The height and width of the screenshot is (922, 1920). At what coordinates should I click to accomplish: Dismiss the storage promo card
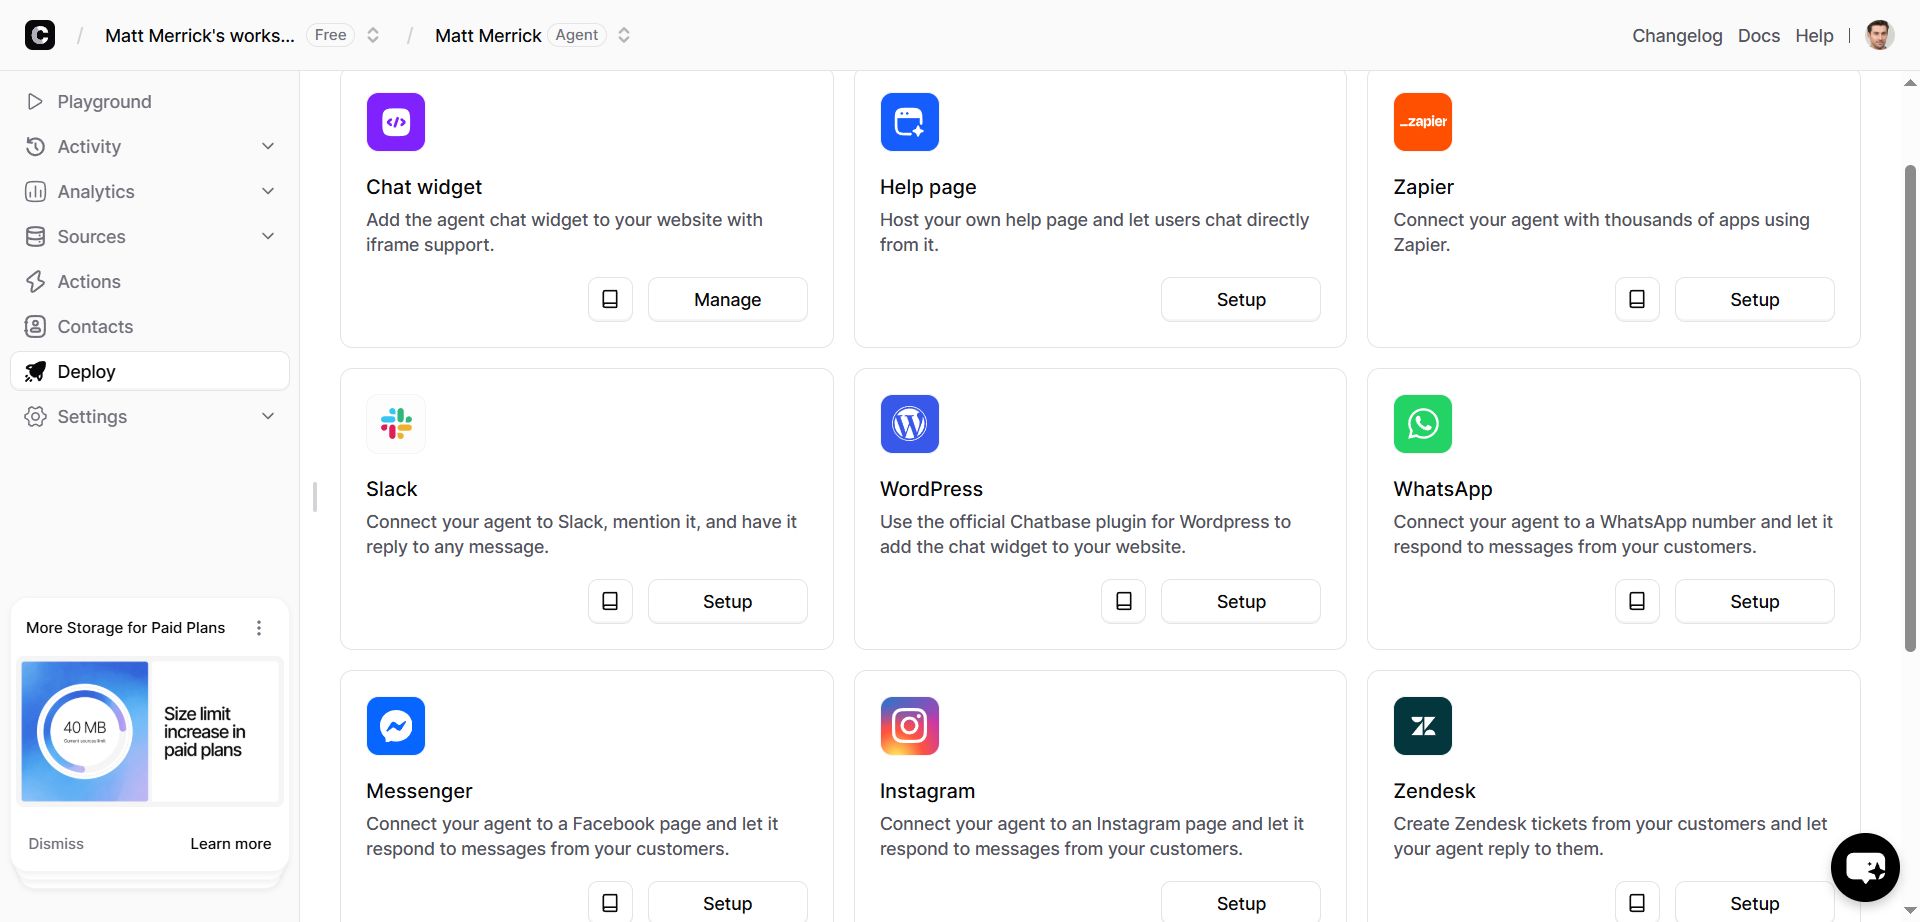click(x=56, y=844)
